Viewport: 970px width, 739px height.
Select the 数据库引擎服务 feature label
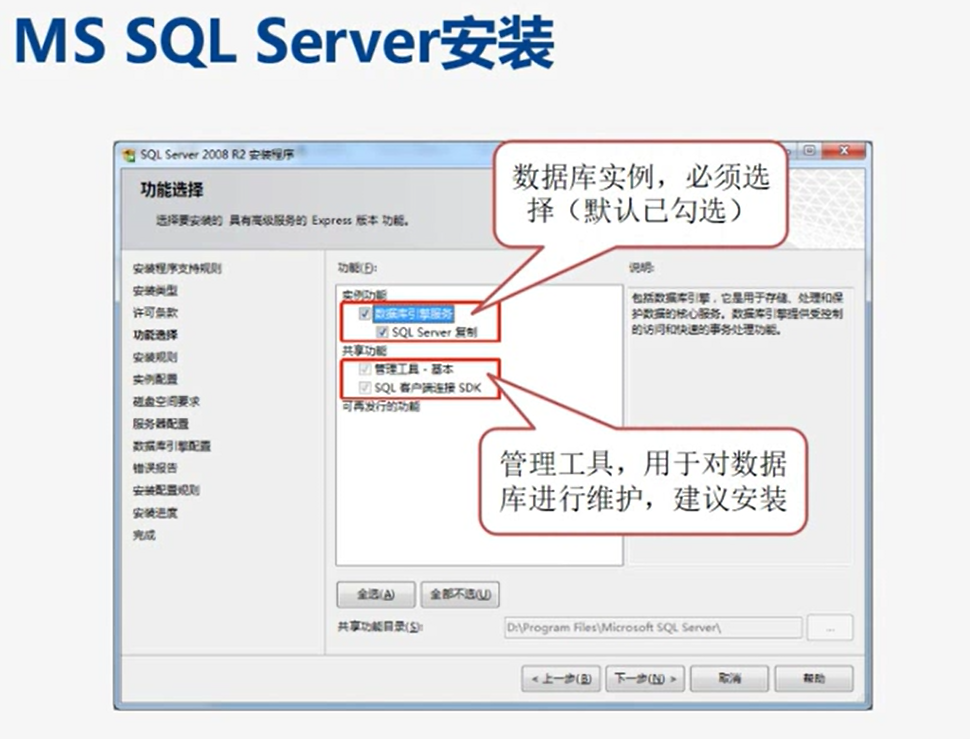pos(414,313)
